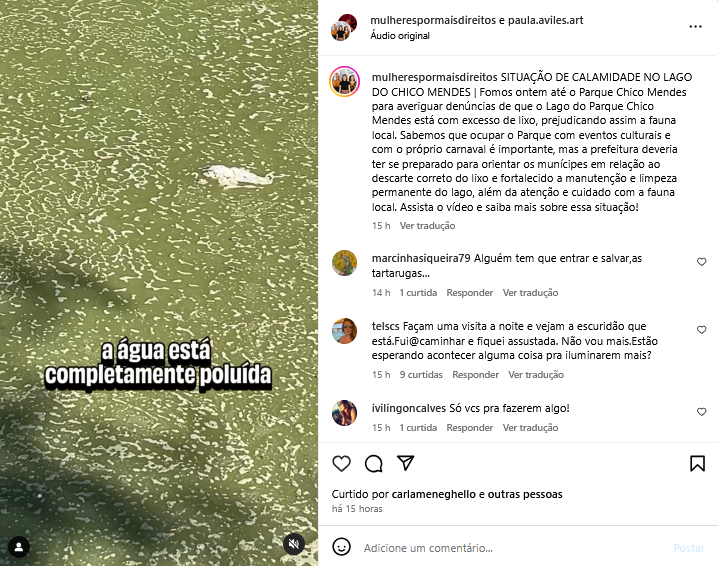This screenshot has height=566, width=718.
Task: Like ivilingoncalves's comment
Action: click(702, 412)
